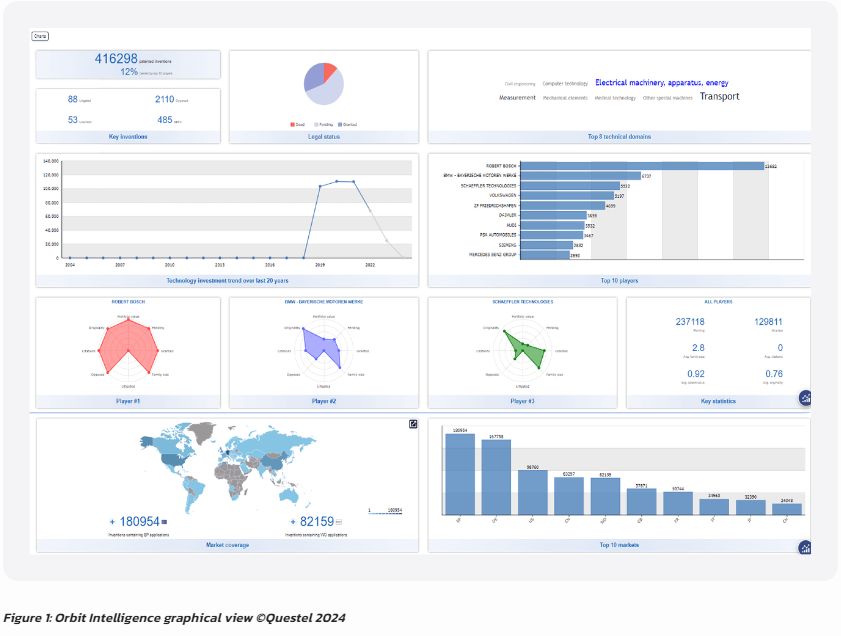Select the AUDI bar

[x=552, y=225]
